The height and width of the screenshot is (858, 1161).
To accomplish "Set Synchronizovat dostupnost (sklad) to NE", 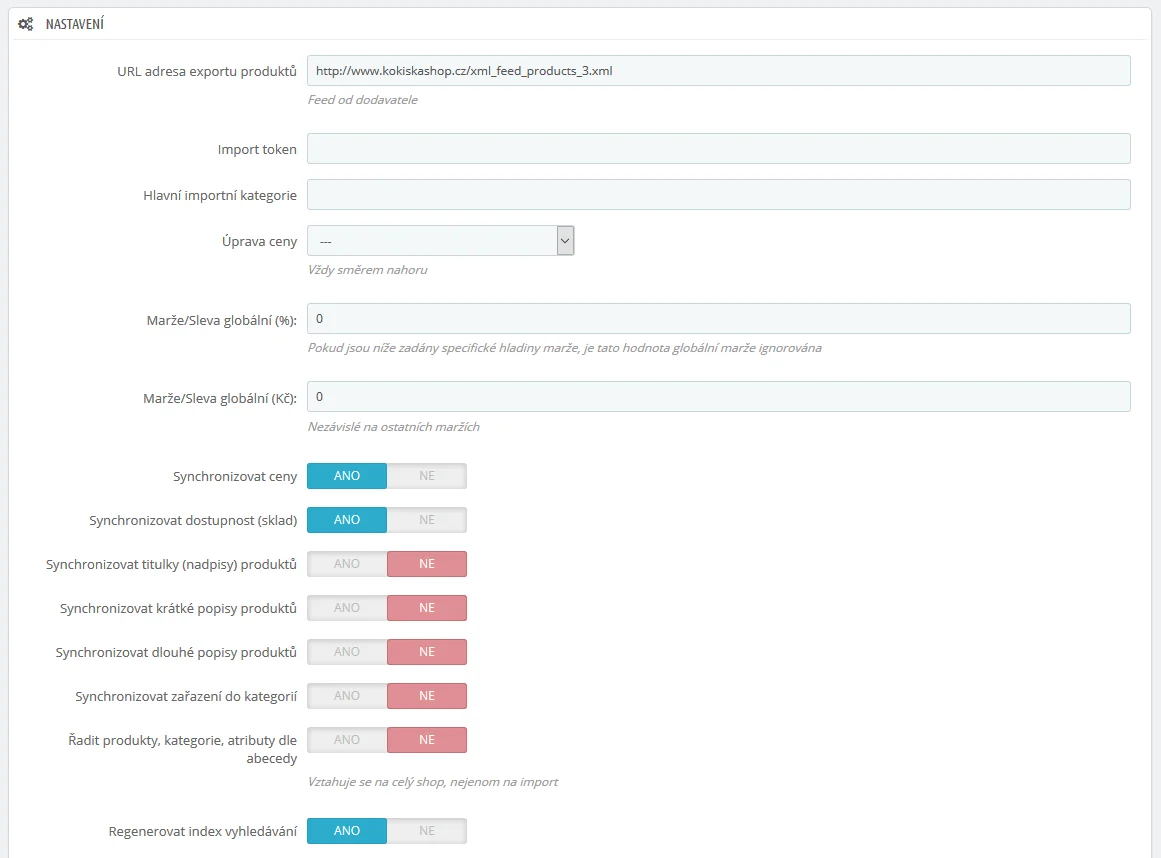I will pyautogui.click(x=427, y=520).
